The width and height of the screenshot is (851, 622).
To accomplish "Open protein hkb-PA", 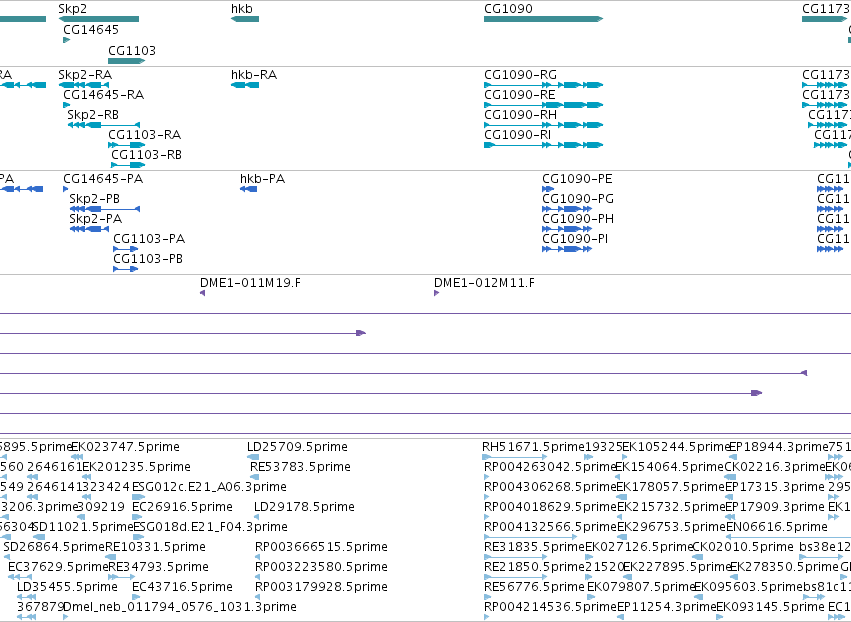I will pyautogui.click(x=262, y=179).
